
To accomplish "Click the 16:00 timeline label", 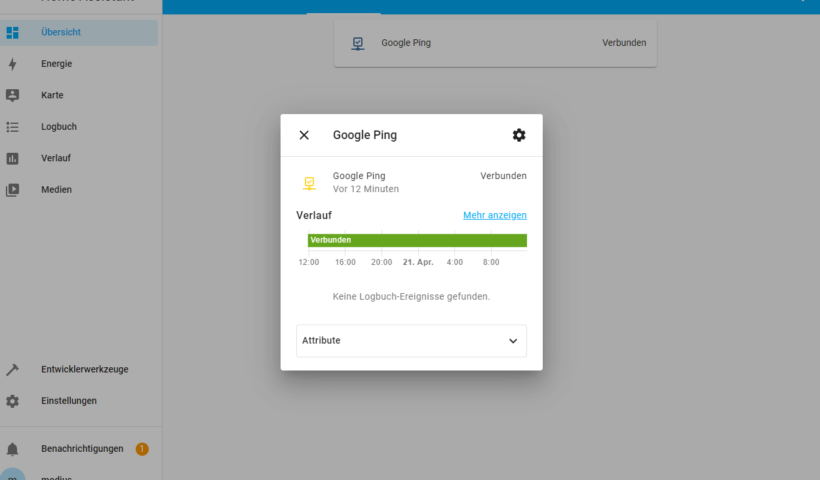I will 345,262.
